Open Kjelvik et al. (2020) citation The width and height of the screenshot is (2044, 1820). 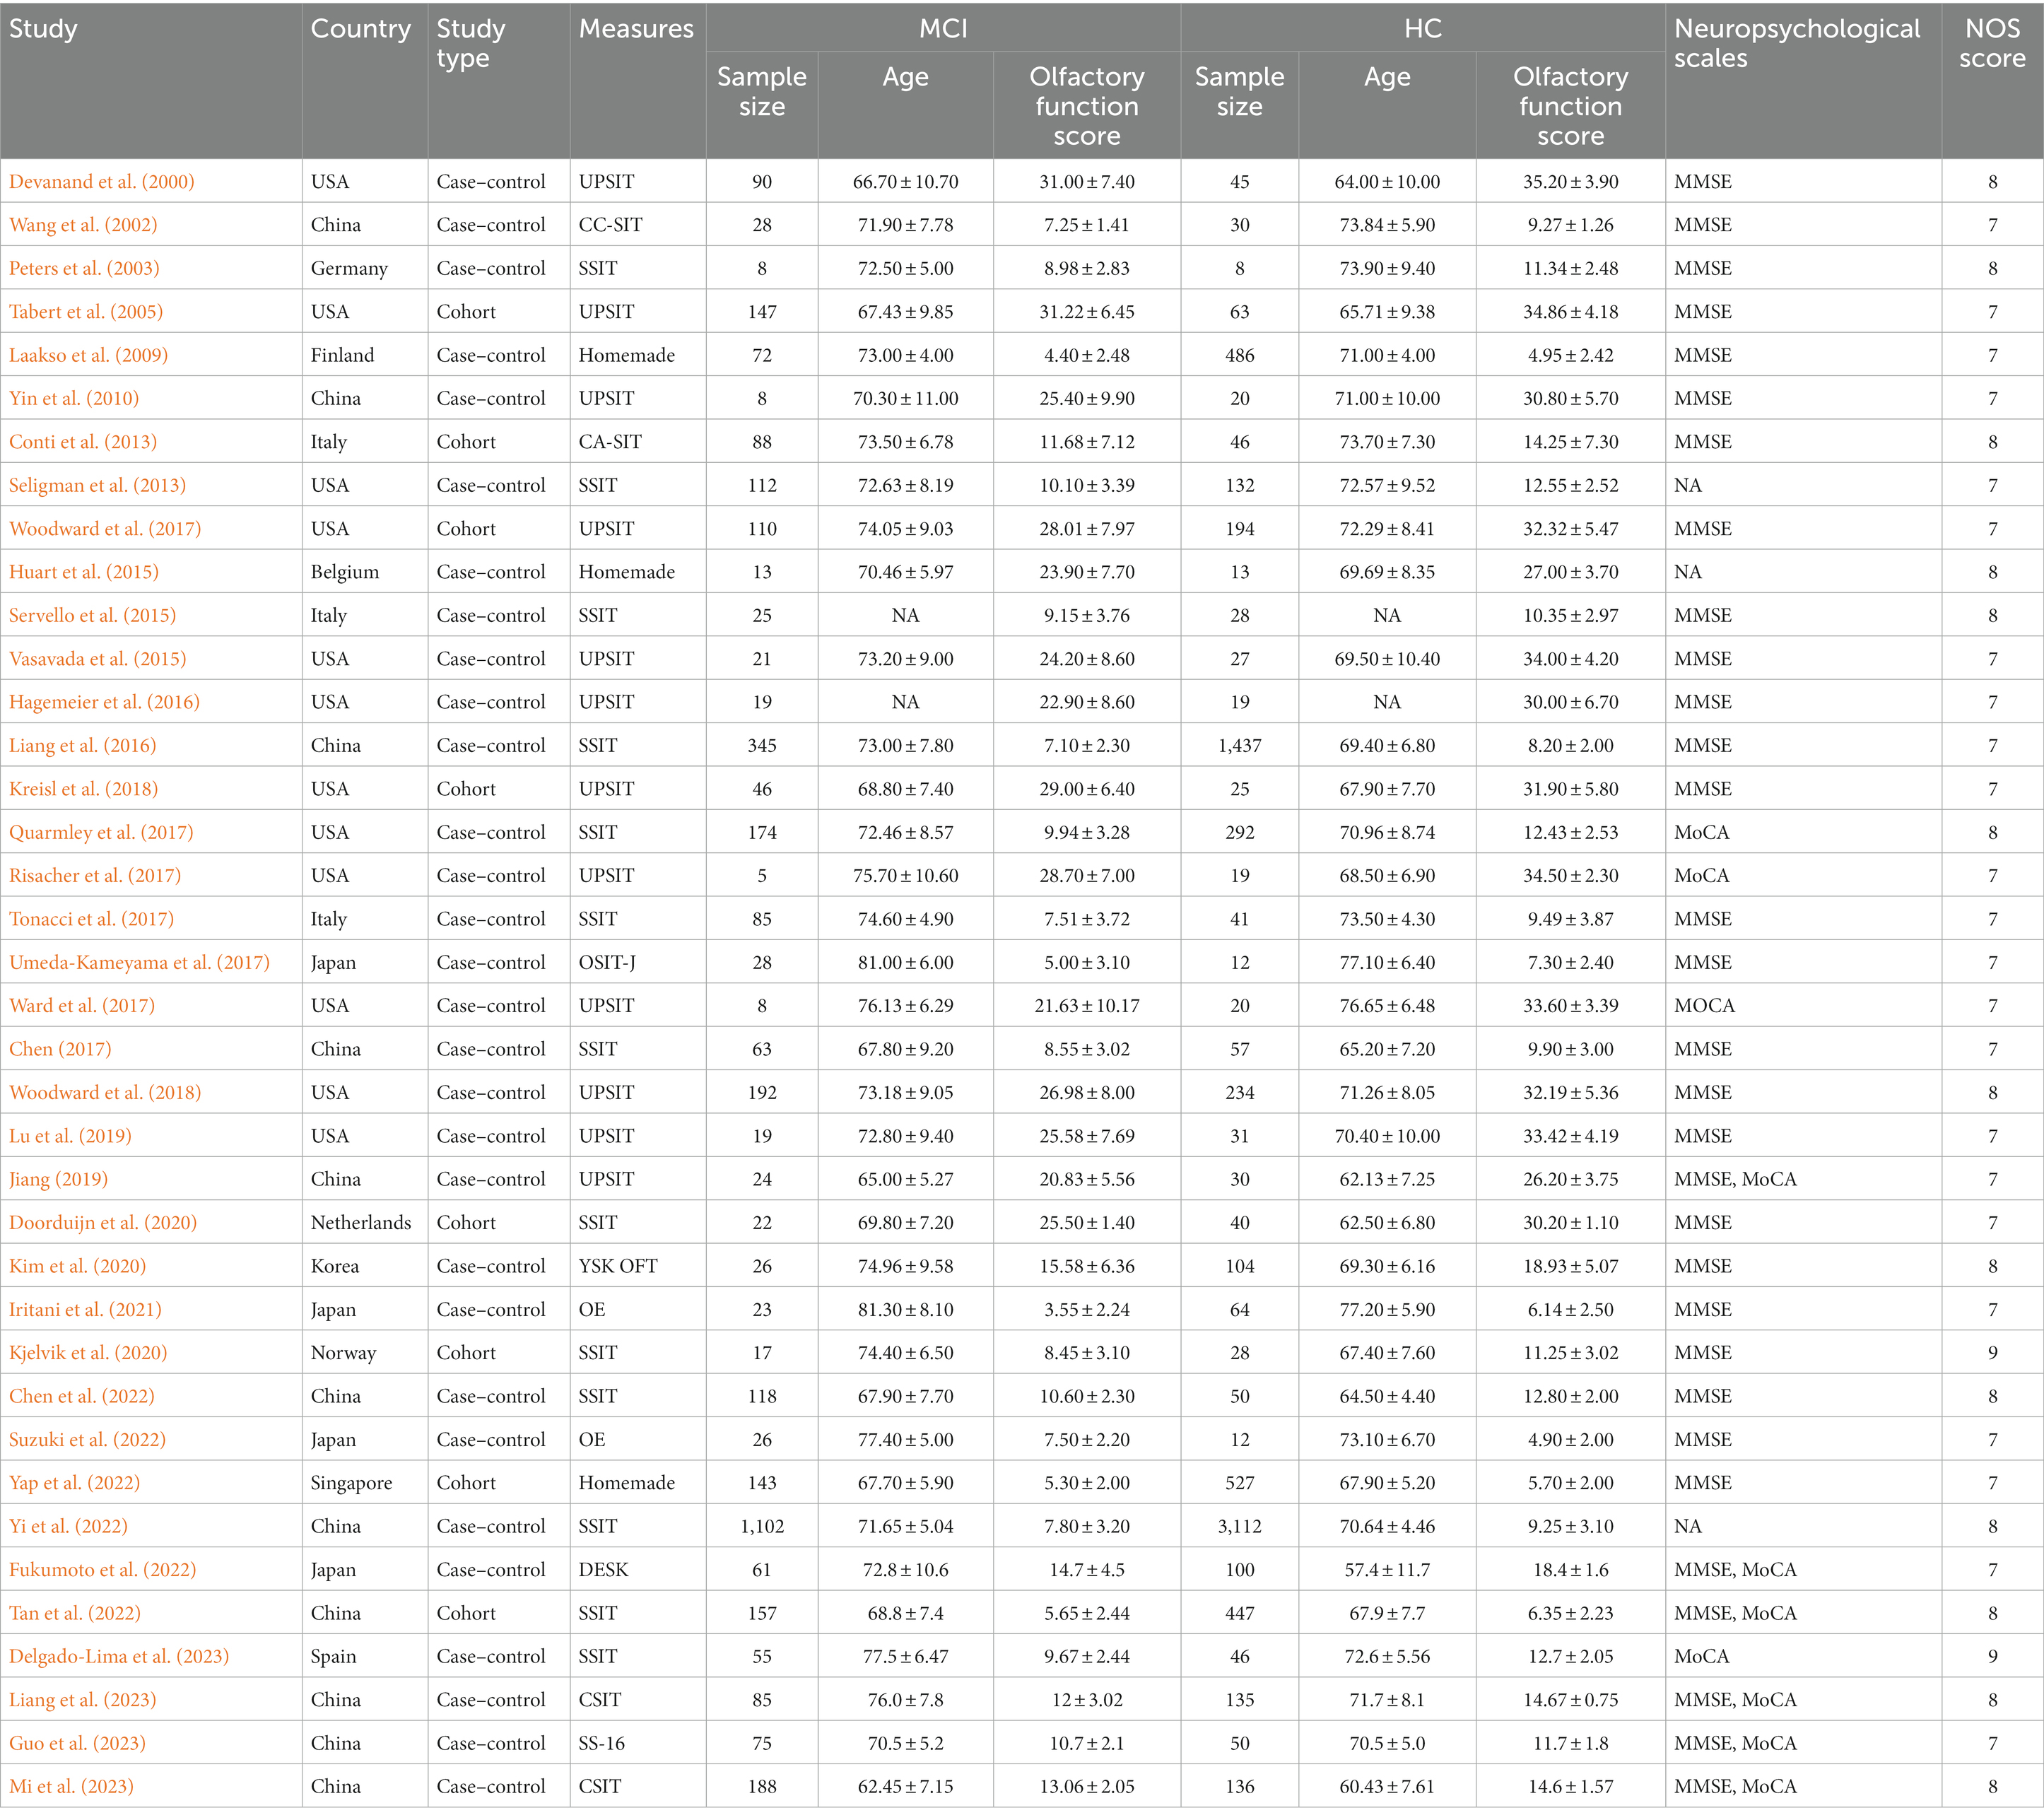click(88, 1353)
